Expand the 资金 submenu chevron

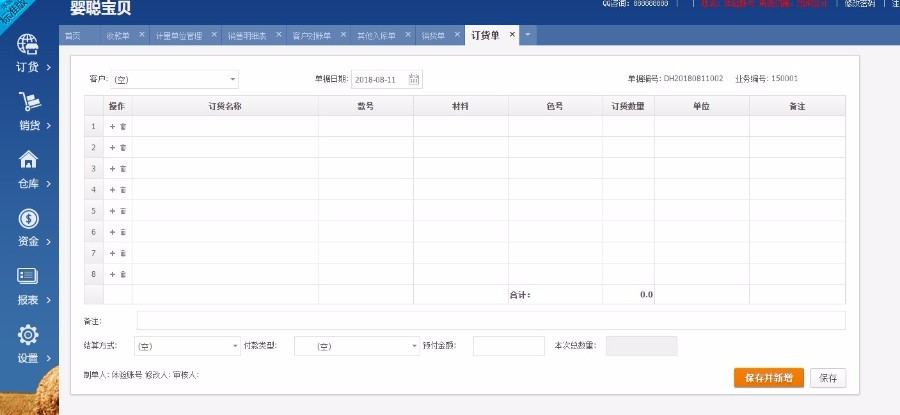48,242
